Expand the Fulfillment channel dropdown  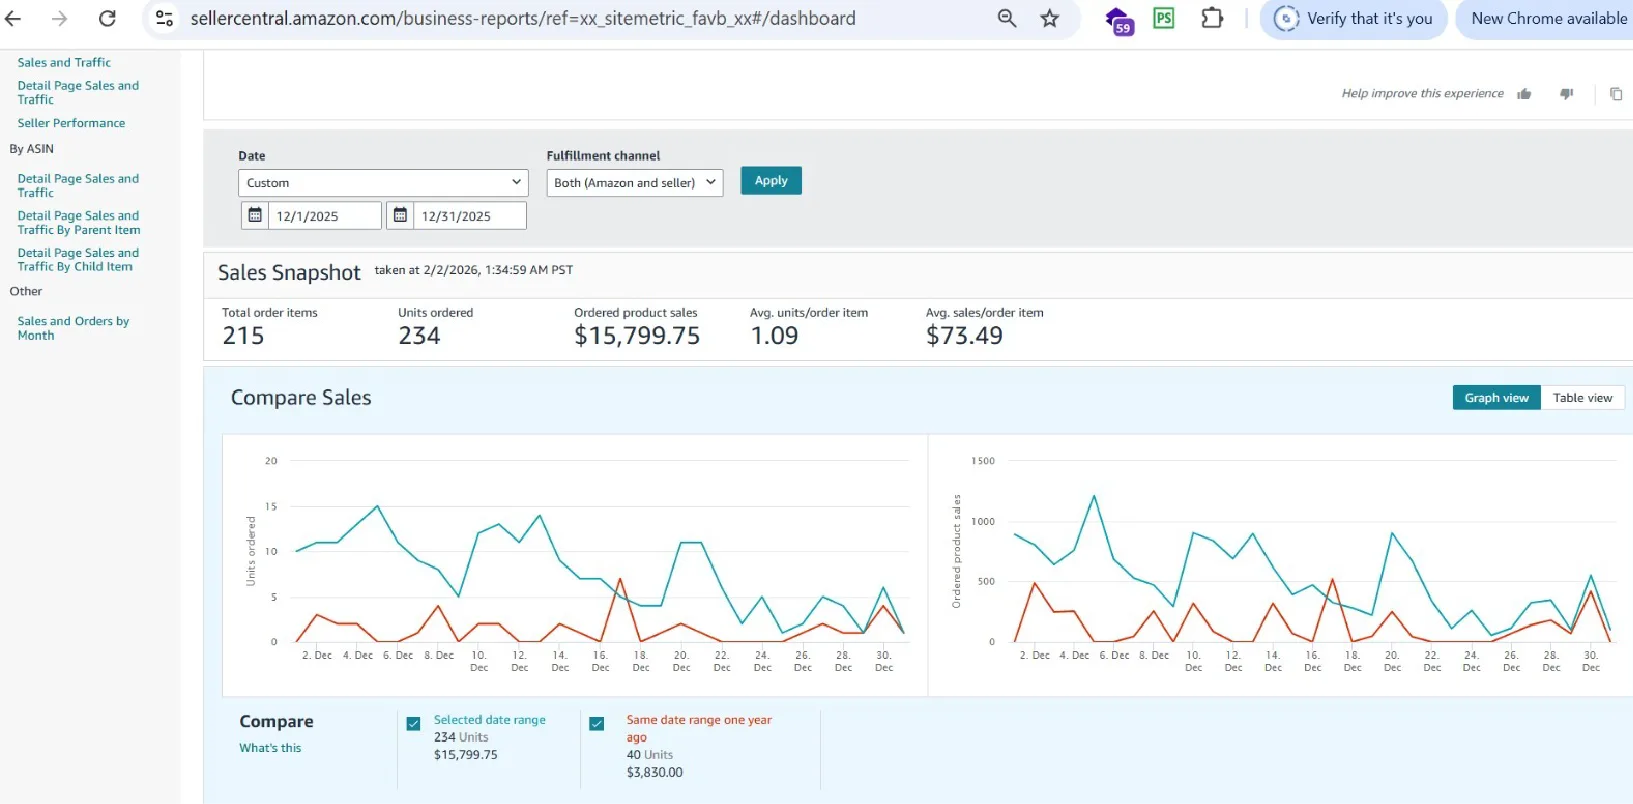634,183
